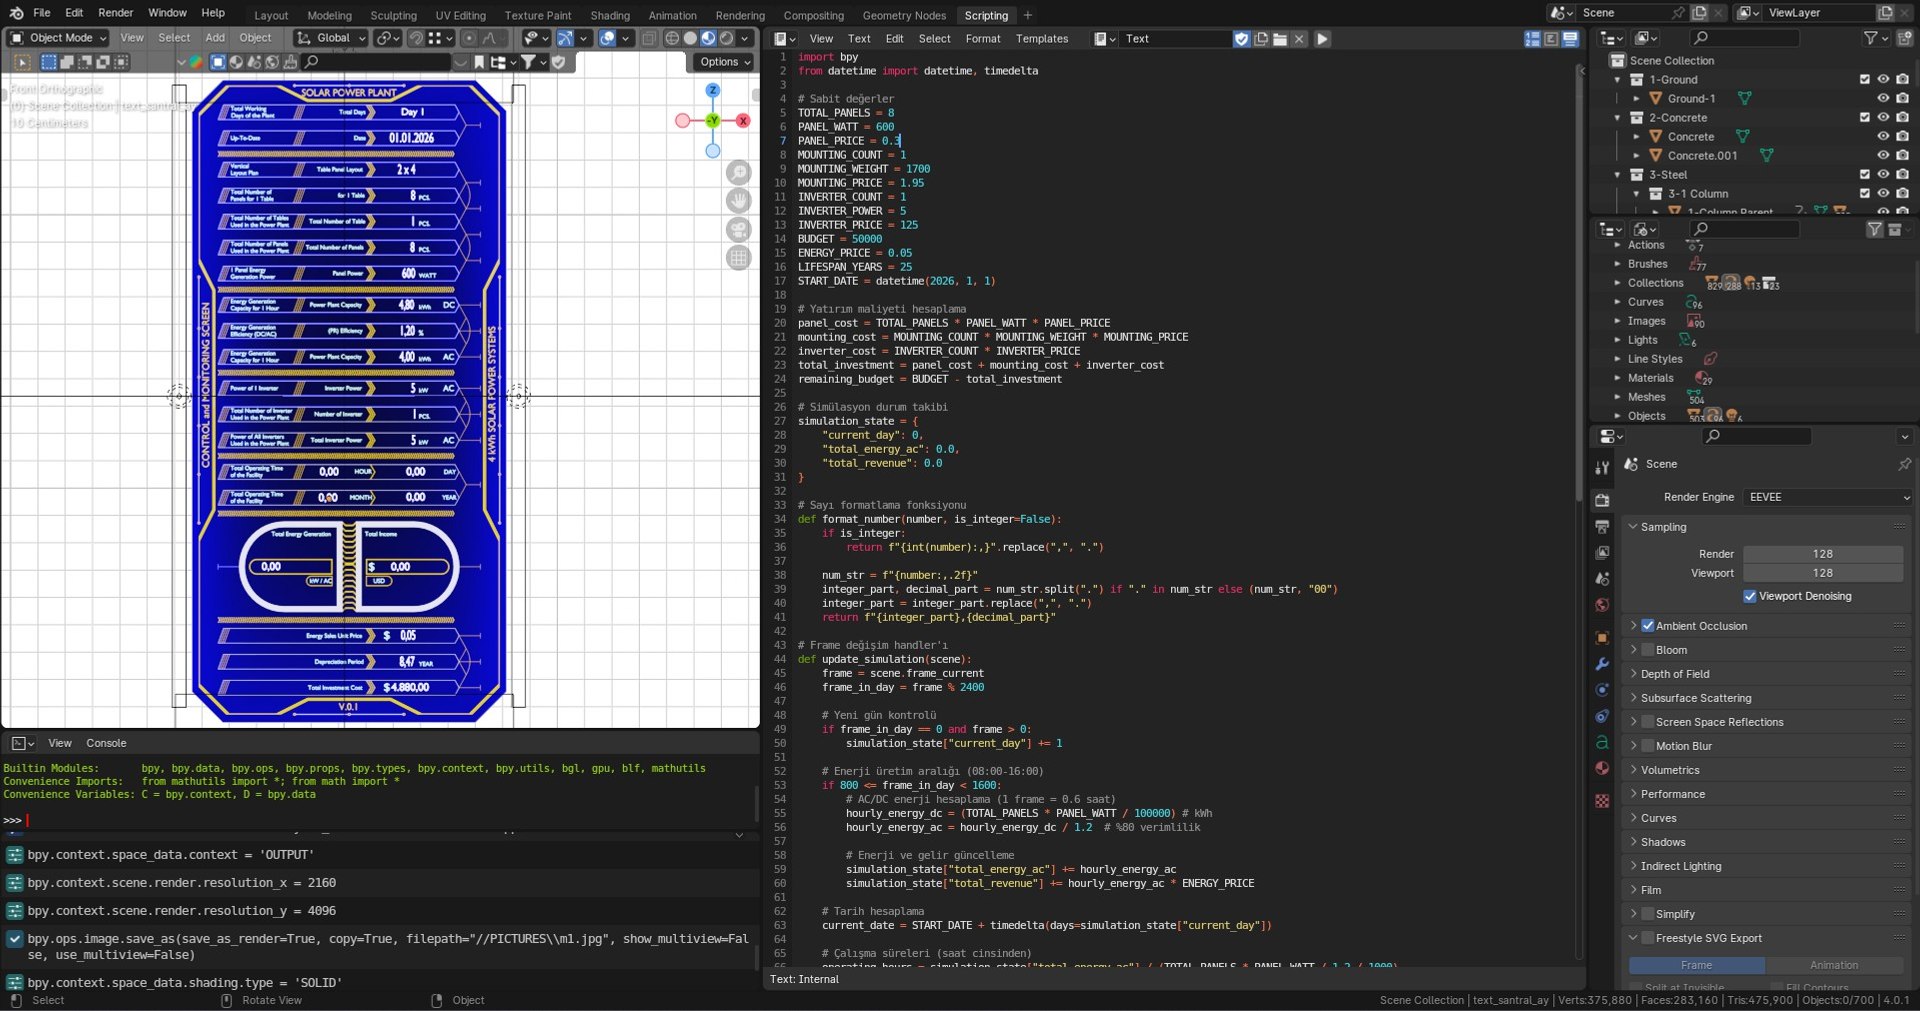Select wireframe viewport shading mode
The height and width of the screenshot is (1011, 1920).
[x=672, y=38]
